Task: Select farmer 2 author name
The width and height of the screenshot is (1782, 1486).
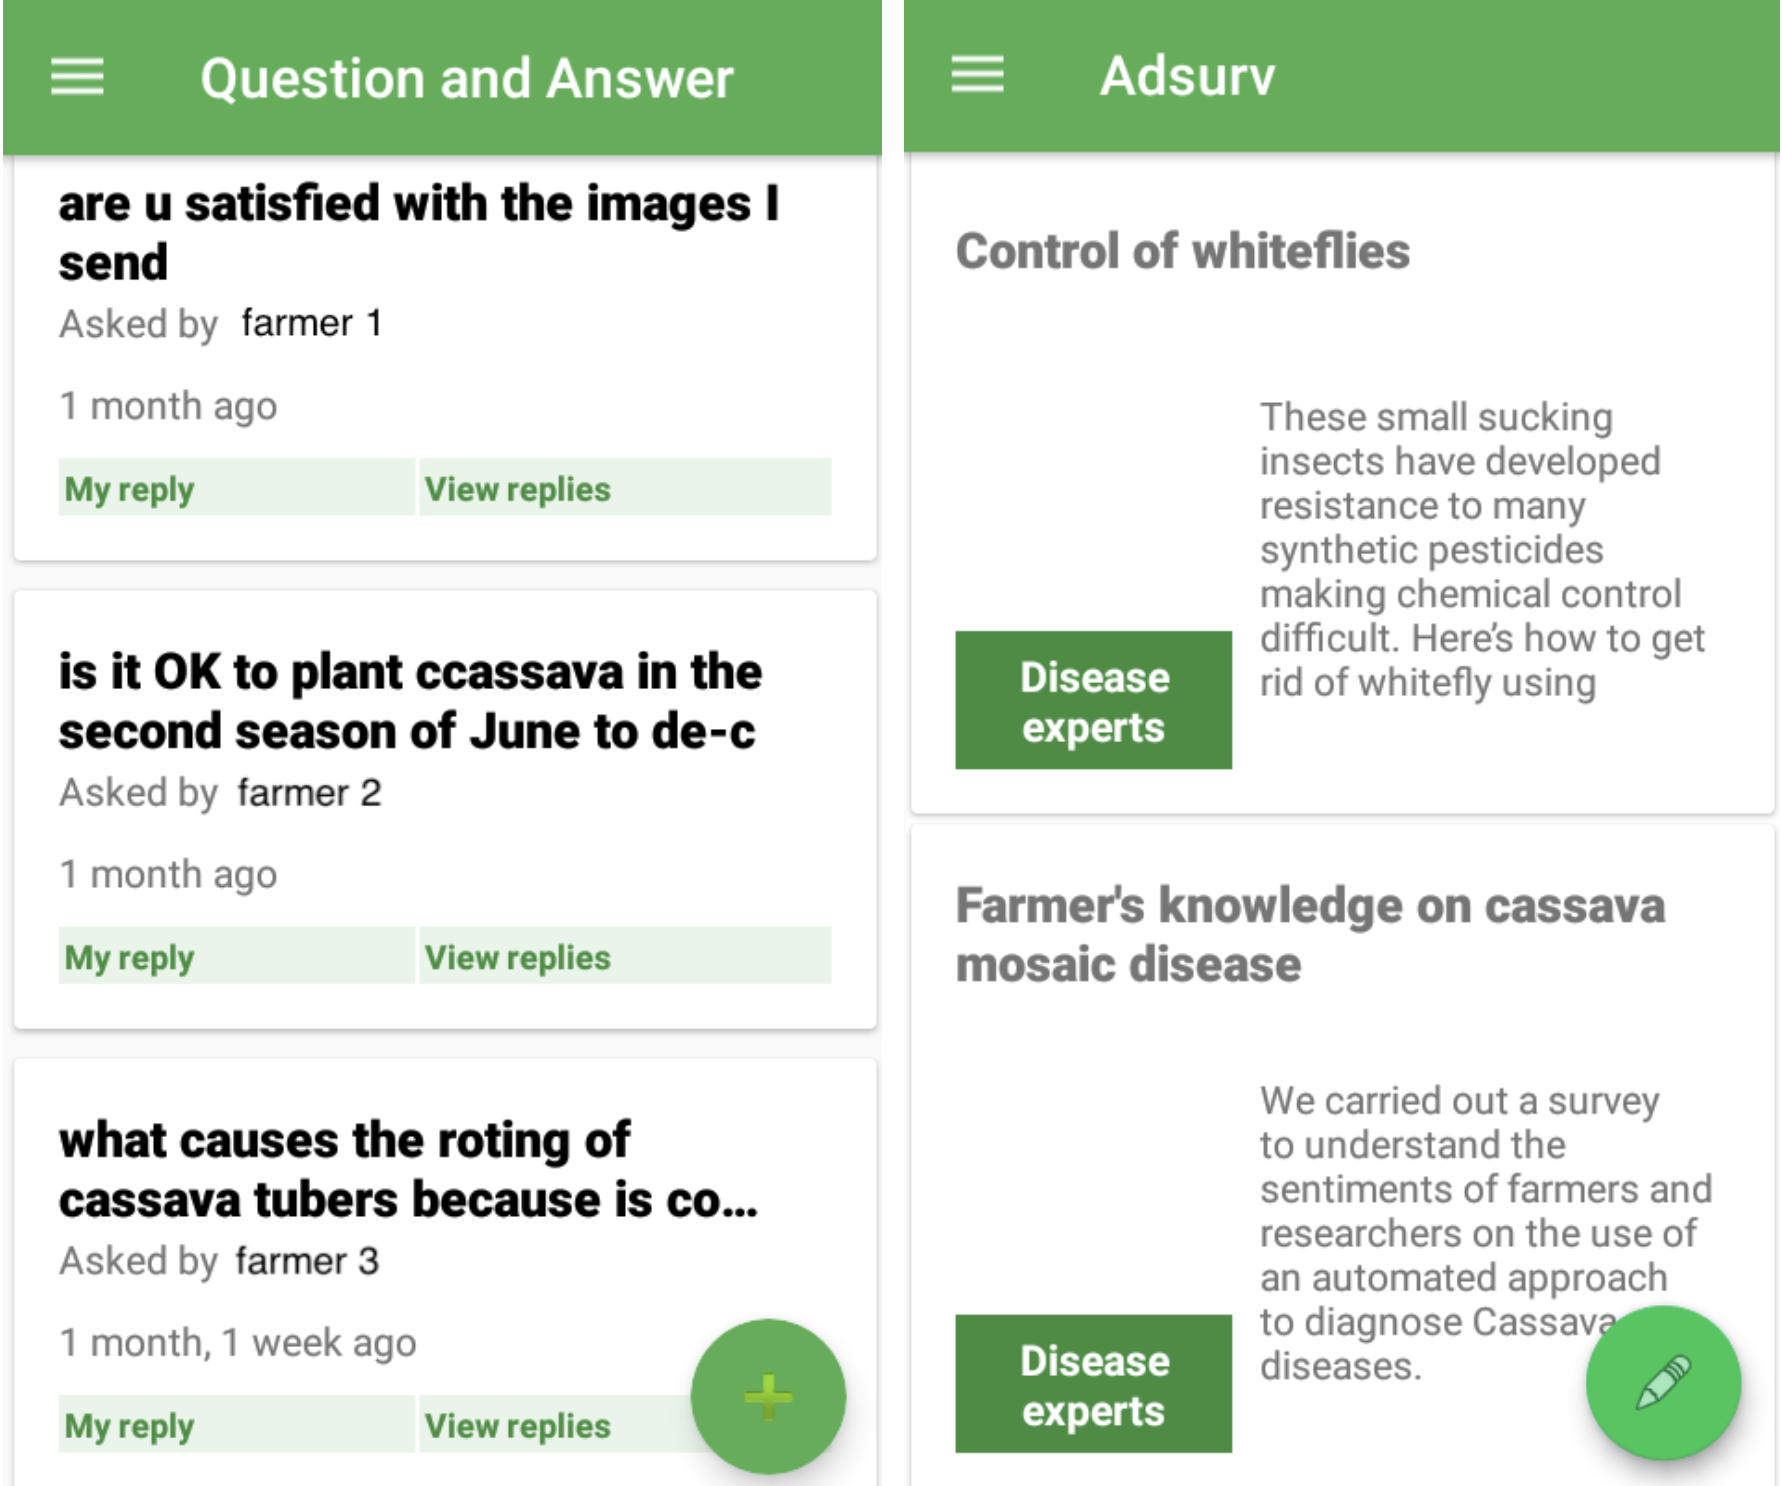Action: click(x=309, y=793)
